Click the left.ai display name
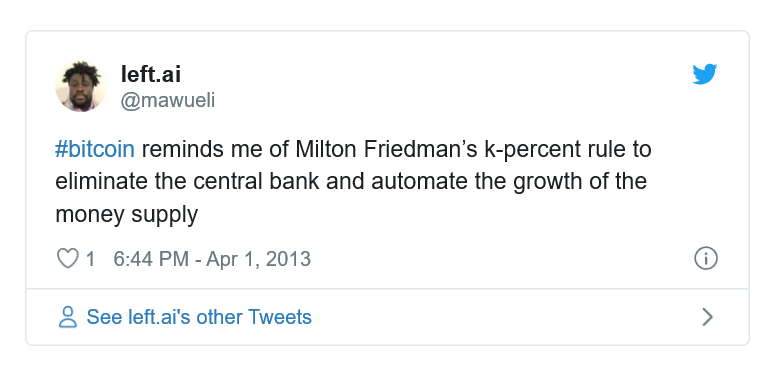774x379 pixels. click(x=151, y=74)
